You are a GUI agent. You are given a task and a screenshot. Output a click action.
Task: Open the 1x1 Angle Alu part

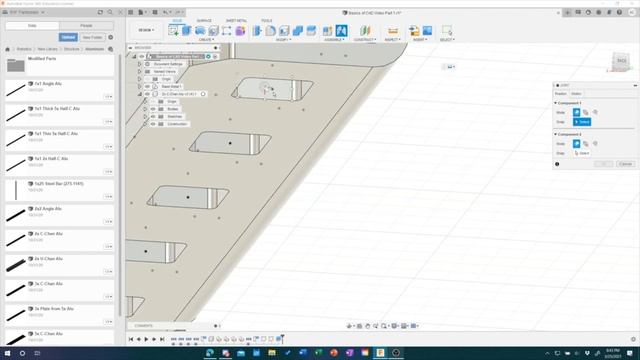point(60,90)
